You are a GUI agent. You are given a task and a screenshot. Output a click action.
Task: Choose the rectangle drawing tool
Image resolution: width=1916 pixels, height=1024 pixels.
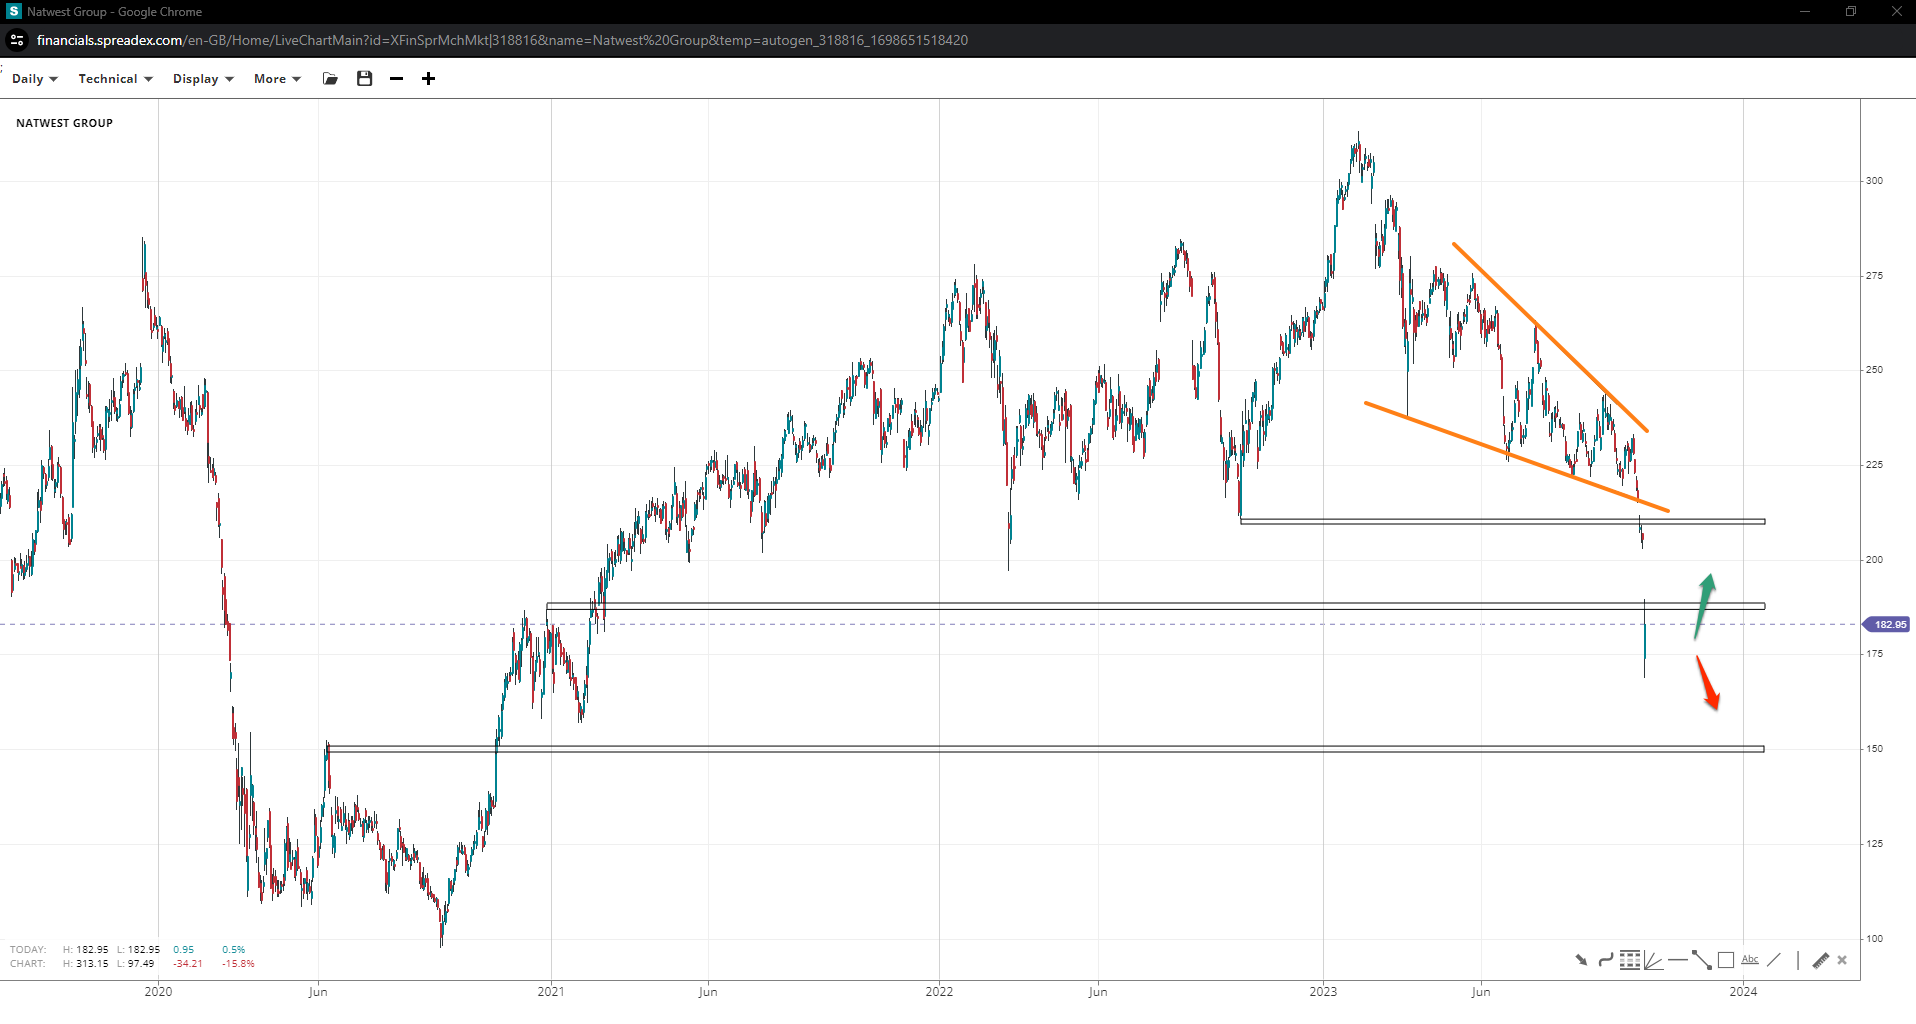coord(1726,960)
